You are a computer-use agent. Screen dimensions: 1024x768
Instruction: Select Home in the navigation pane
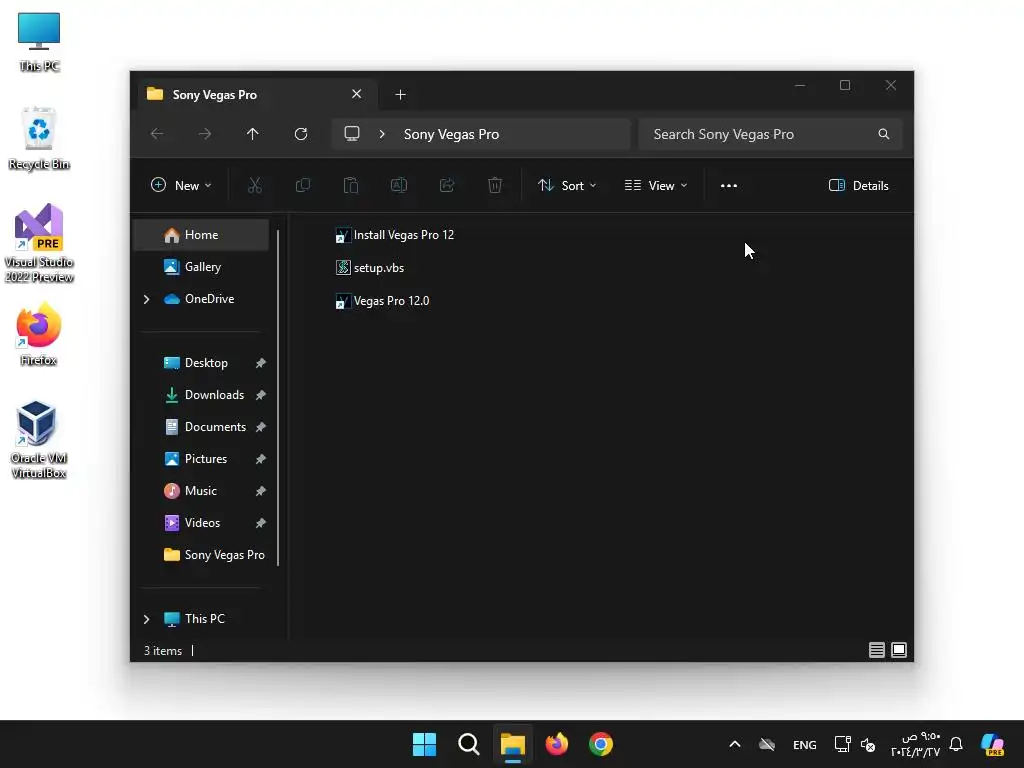click(201, 235)
